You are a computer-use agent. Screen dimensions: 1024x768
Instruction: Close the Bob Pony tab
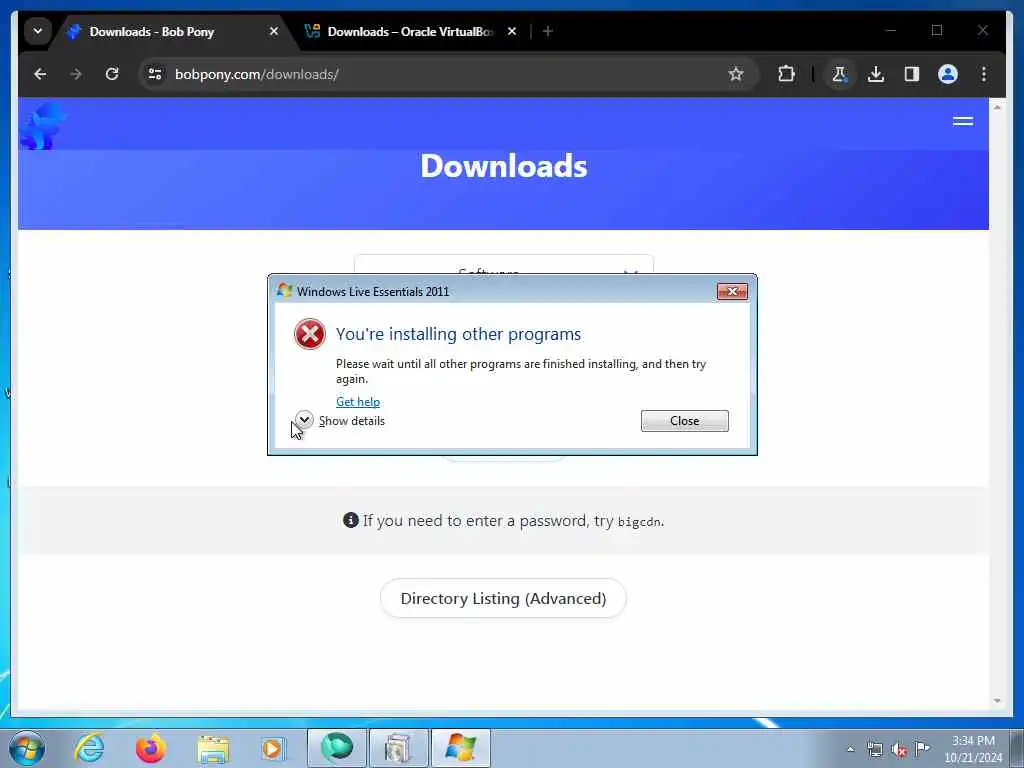[x=274, y=31]
